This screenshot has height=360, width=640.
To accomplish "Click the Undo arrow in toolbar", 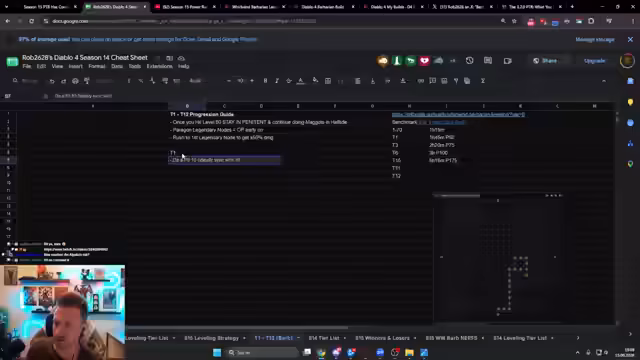I will click(x=52, y=81).
